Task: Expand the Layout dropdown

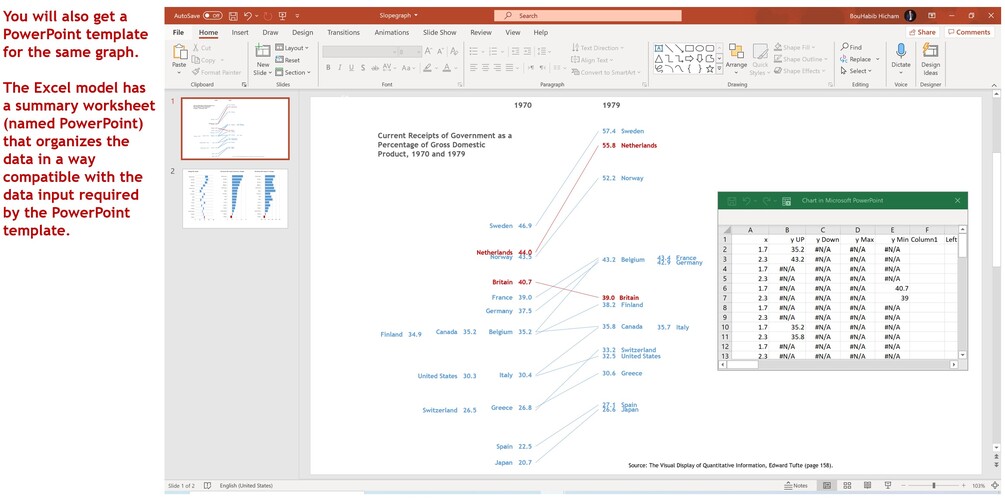Action: [292, 48]
